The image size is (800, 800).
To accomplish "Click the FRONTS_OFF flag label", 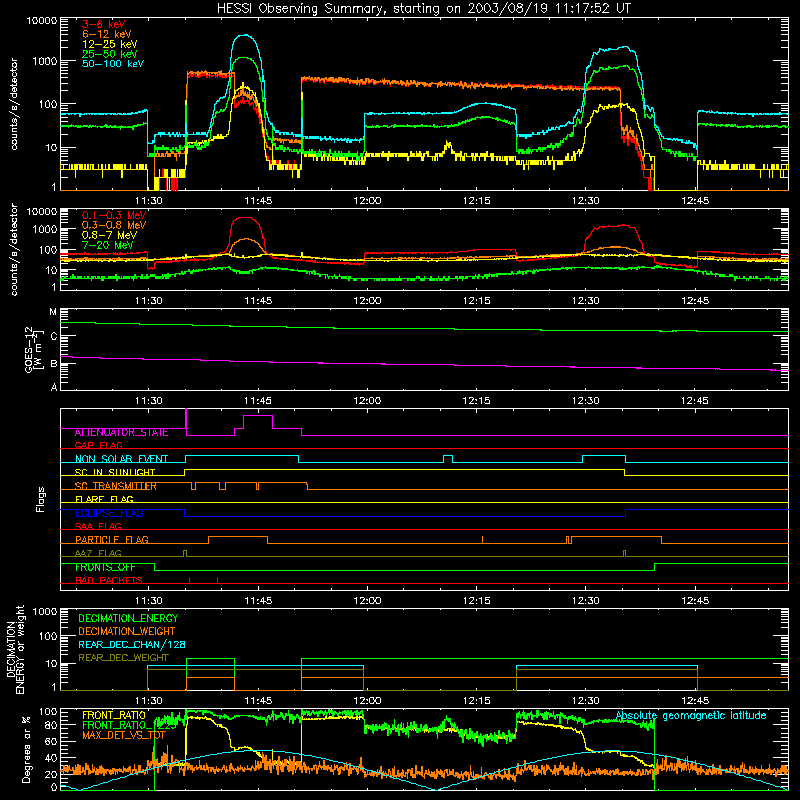I will tap(105, 567).
